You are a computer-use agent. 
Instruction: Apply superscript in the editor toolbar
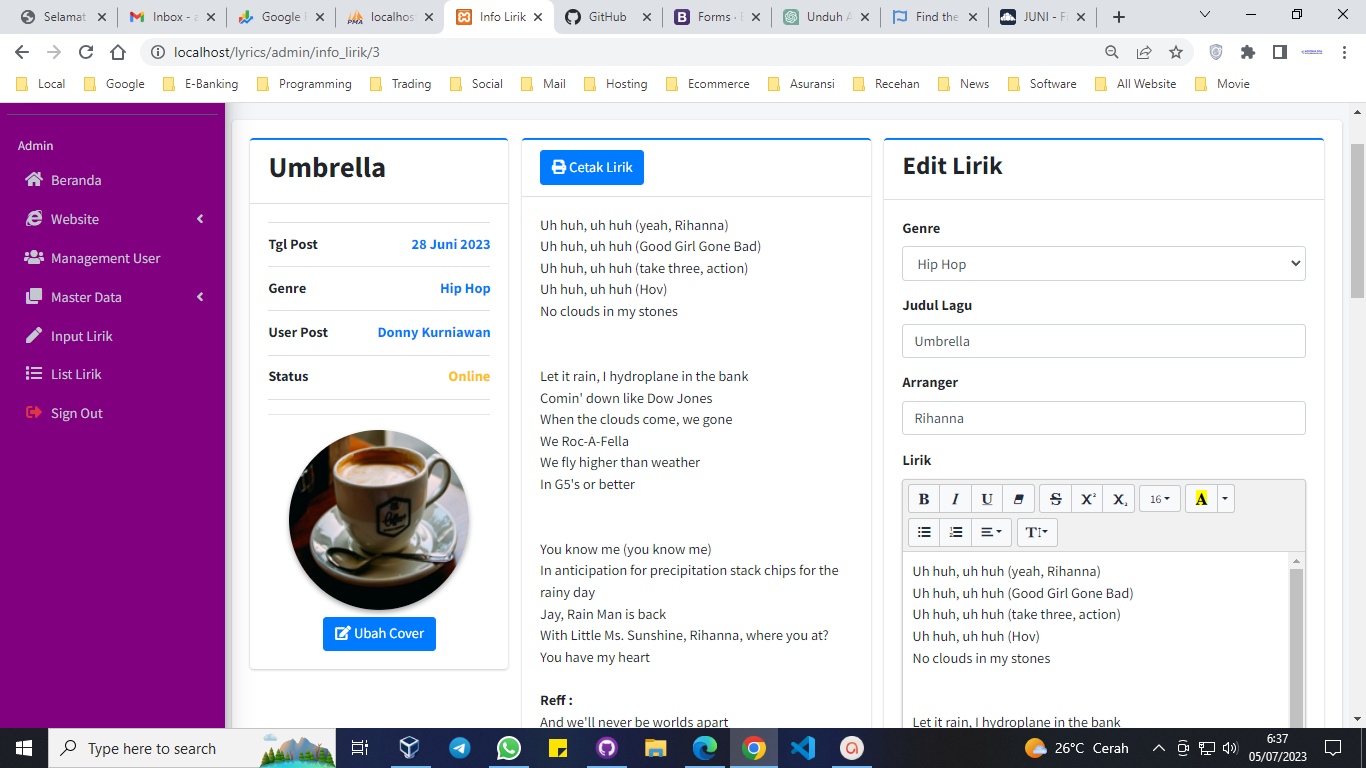(x=1088, y=499)
